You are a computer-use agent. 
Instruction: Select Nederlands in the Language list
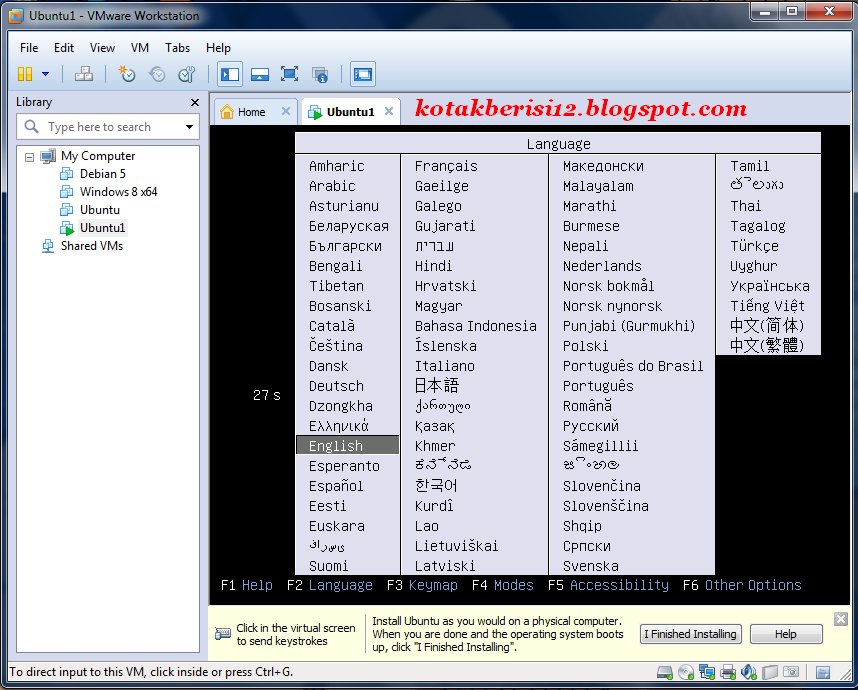[602, 266]
